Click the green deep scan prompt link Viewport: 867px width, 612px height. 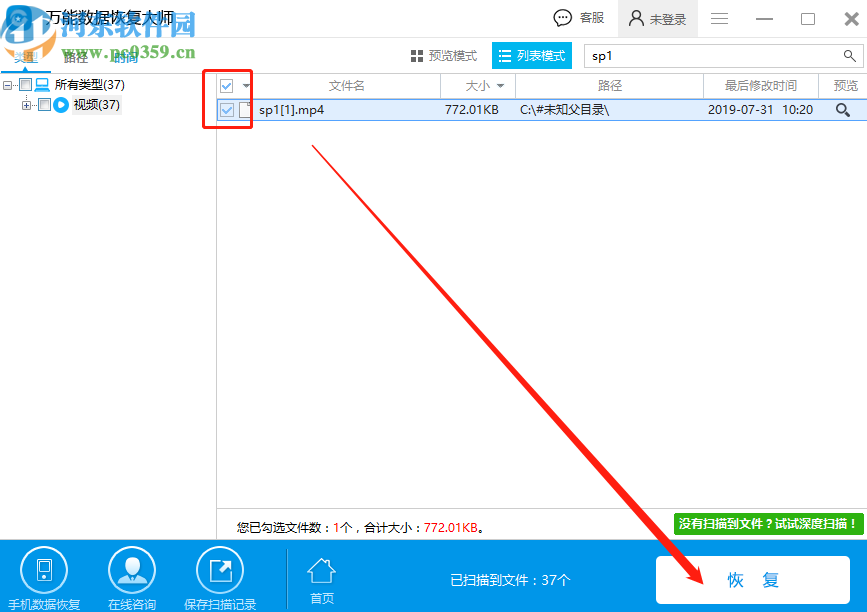[768, 523]
